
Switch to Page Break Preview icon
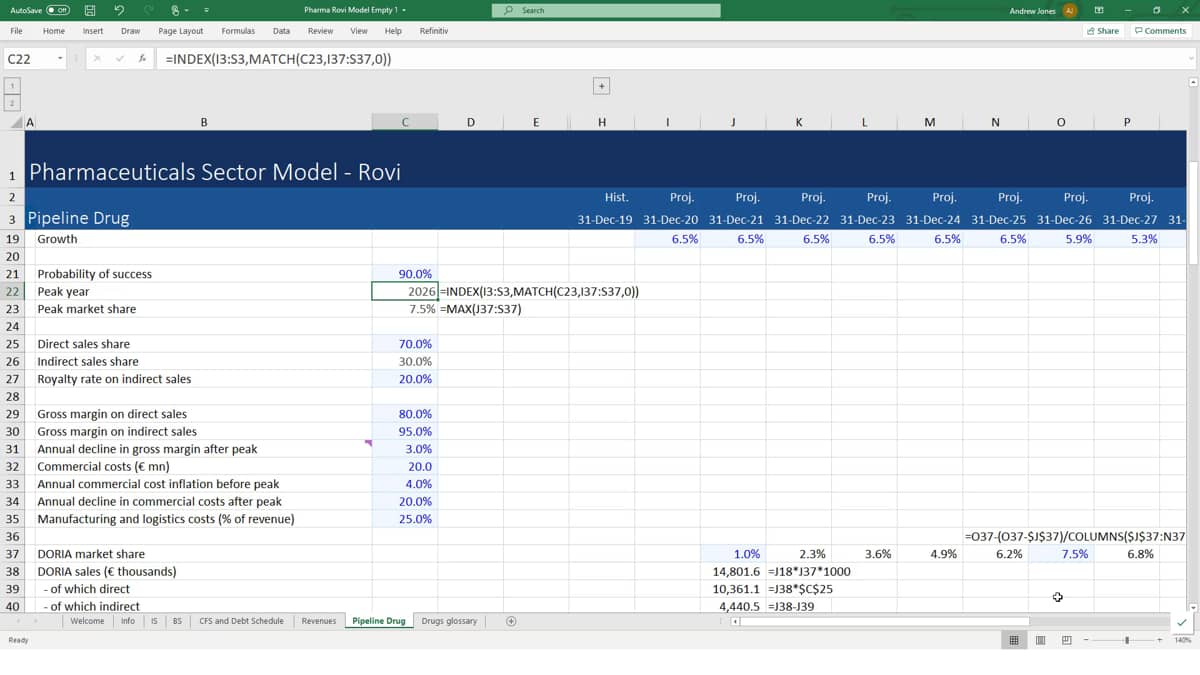[1066, 640]
